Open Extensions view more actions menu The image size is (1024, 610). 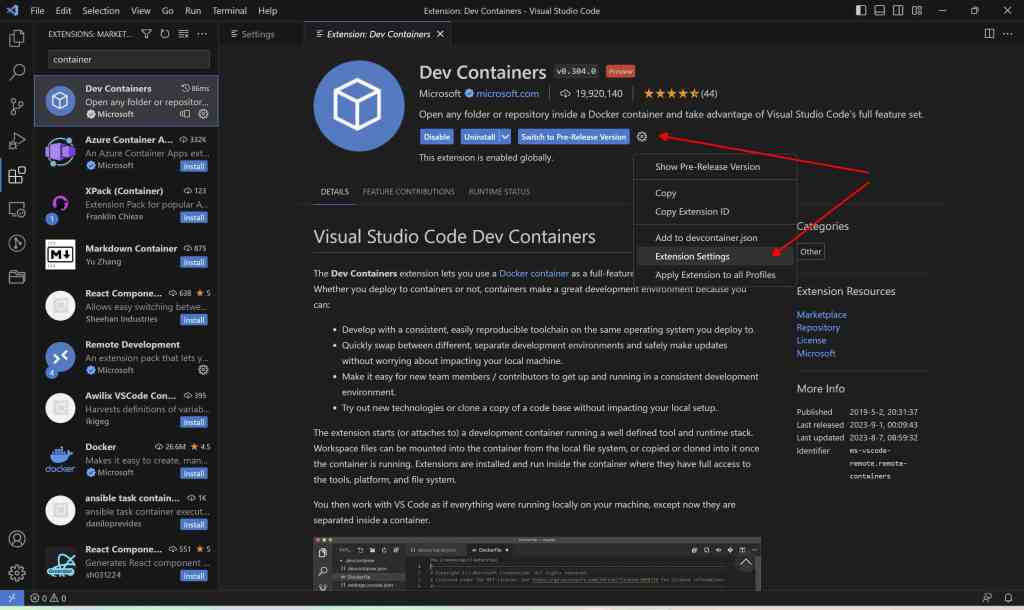202,34
